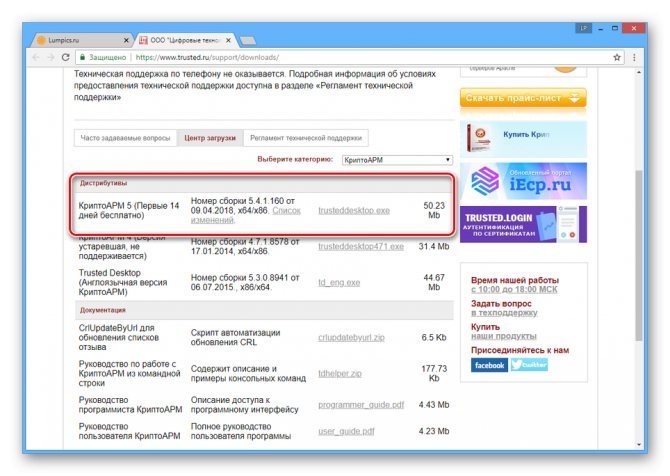Go back with the browser back arrow
Image resolution: width=670 pixels, height=476 pixels.
coord(36,57)
